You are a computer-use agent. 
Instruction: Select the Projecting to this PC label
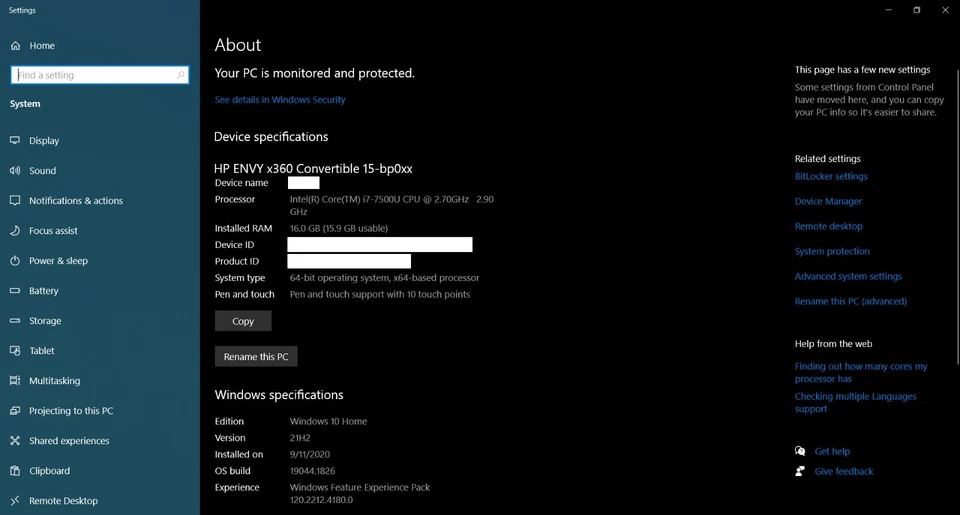click(x=71, y=410)
